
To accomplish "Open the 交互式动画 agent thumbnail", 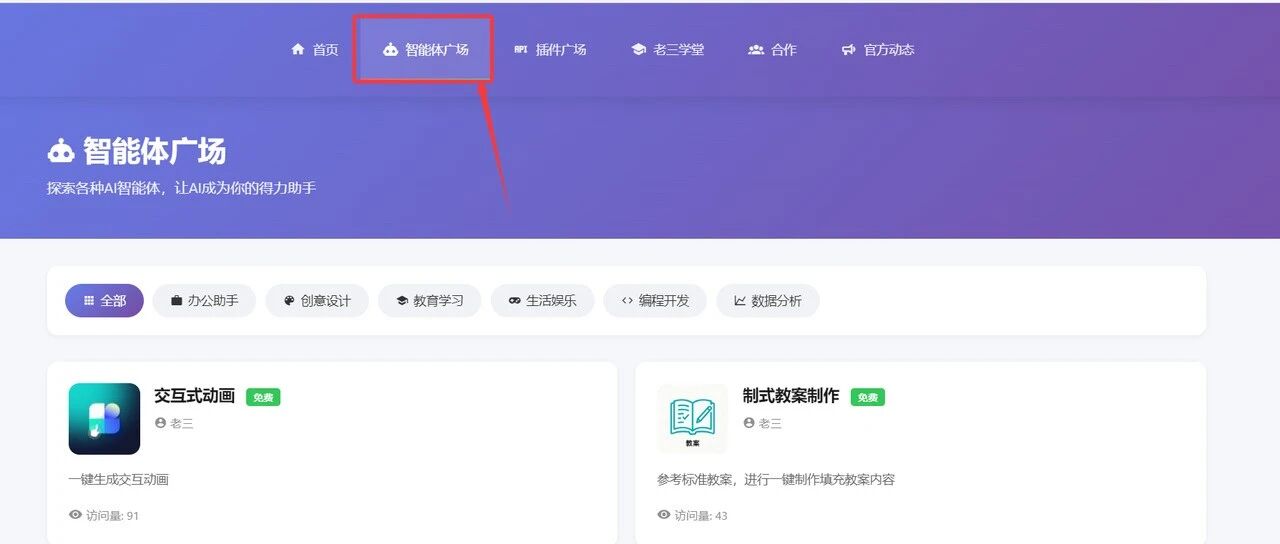I will click(x=104, y=419).
